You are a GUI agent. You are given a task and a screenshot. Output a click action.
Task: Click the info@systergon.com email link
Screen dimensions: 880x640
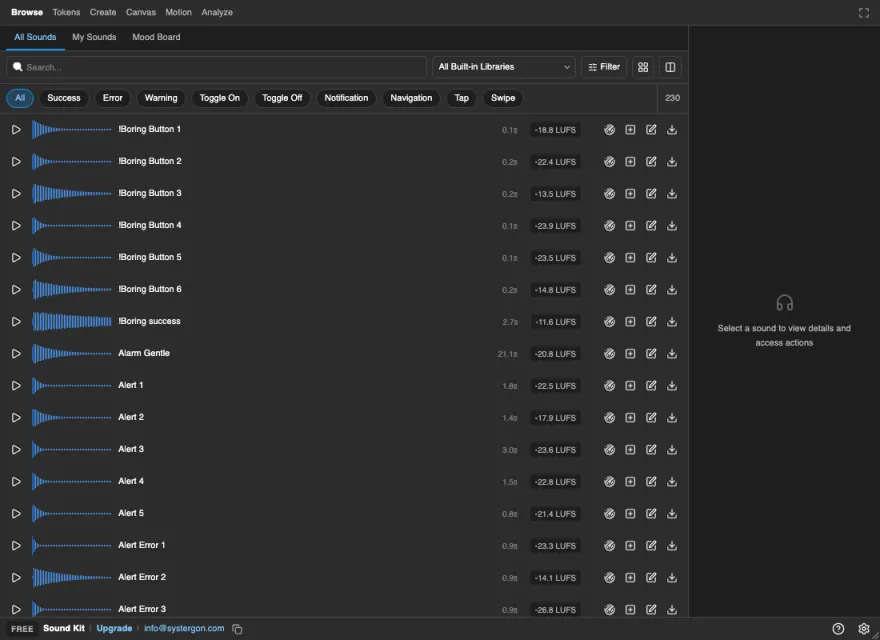(184, 629)
